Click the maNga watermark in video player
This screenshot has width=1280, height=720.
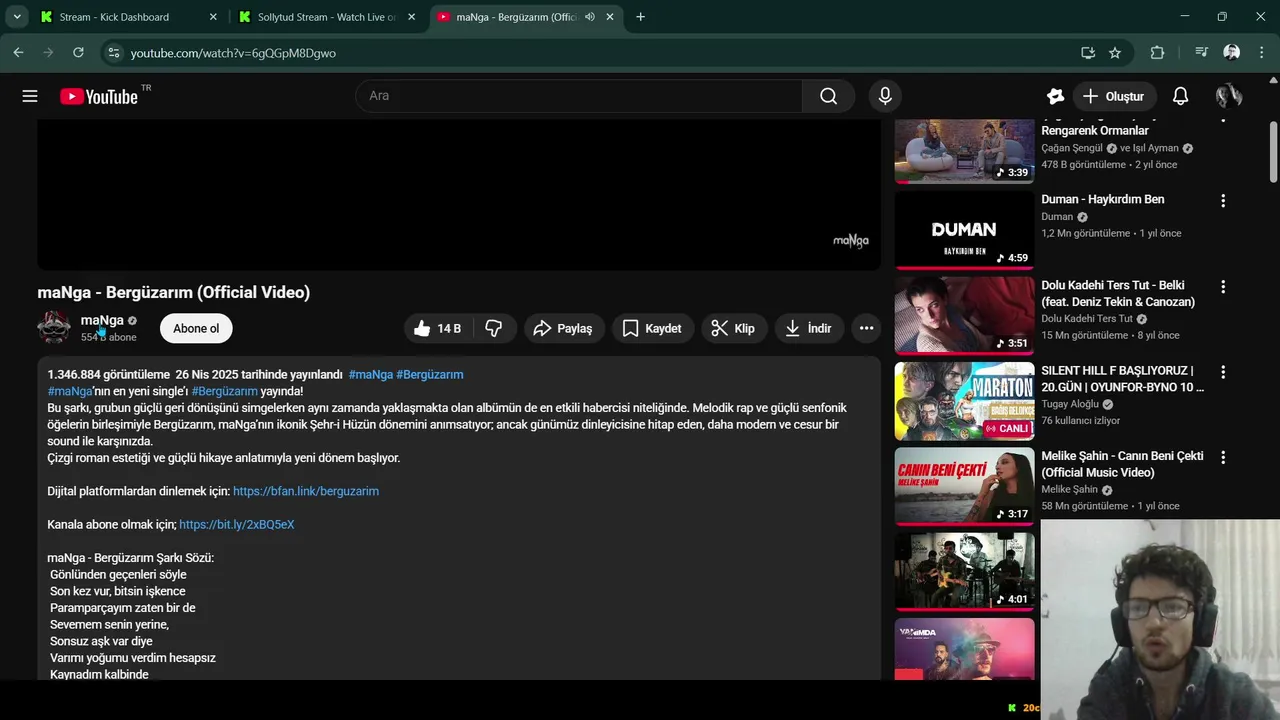click(851, 241)
